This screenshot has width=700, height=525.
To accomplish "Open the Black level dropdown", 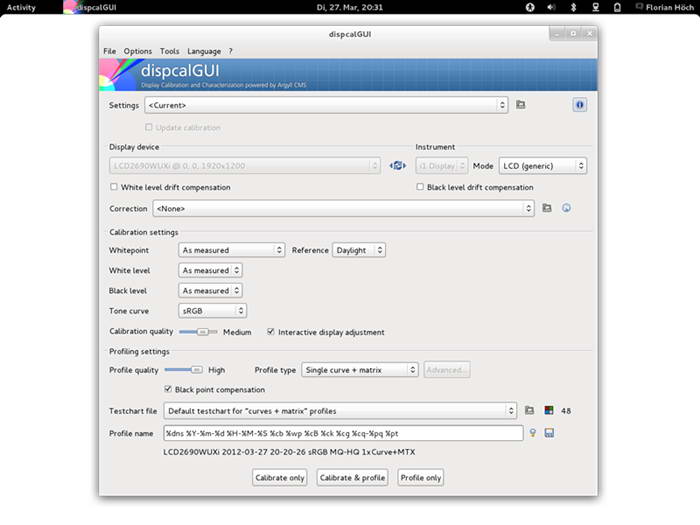I will (210, 291).
